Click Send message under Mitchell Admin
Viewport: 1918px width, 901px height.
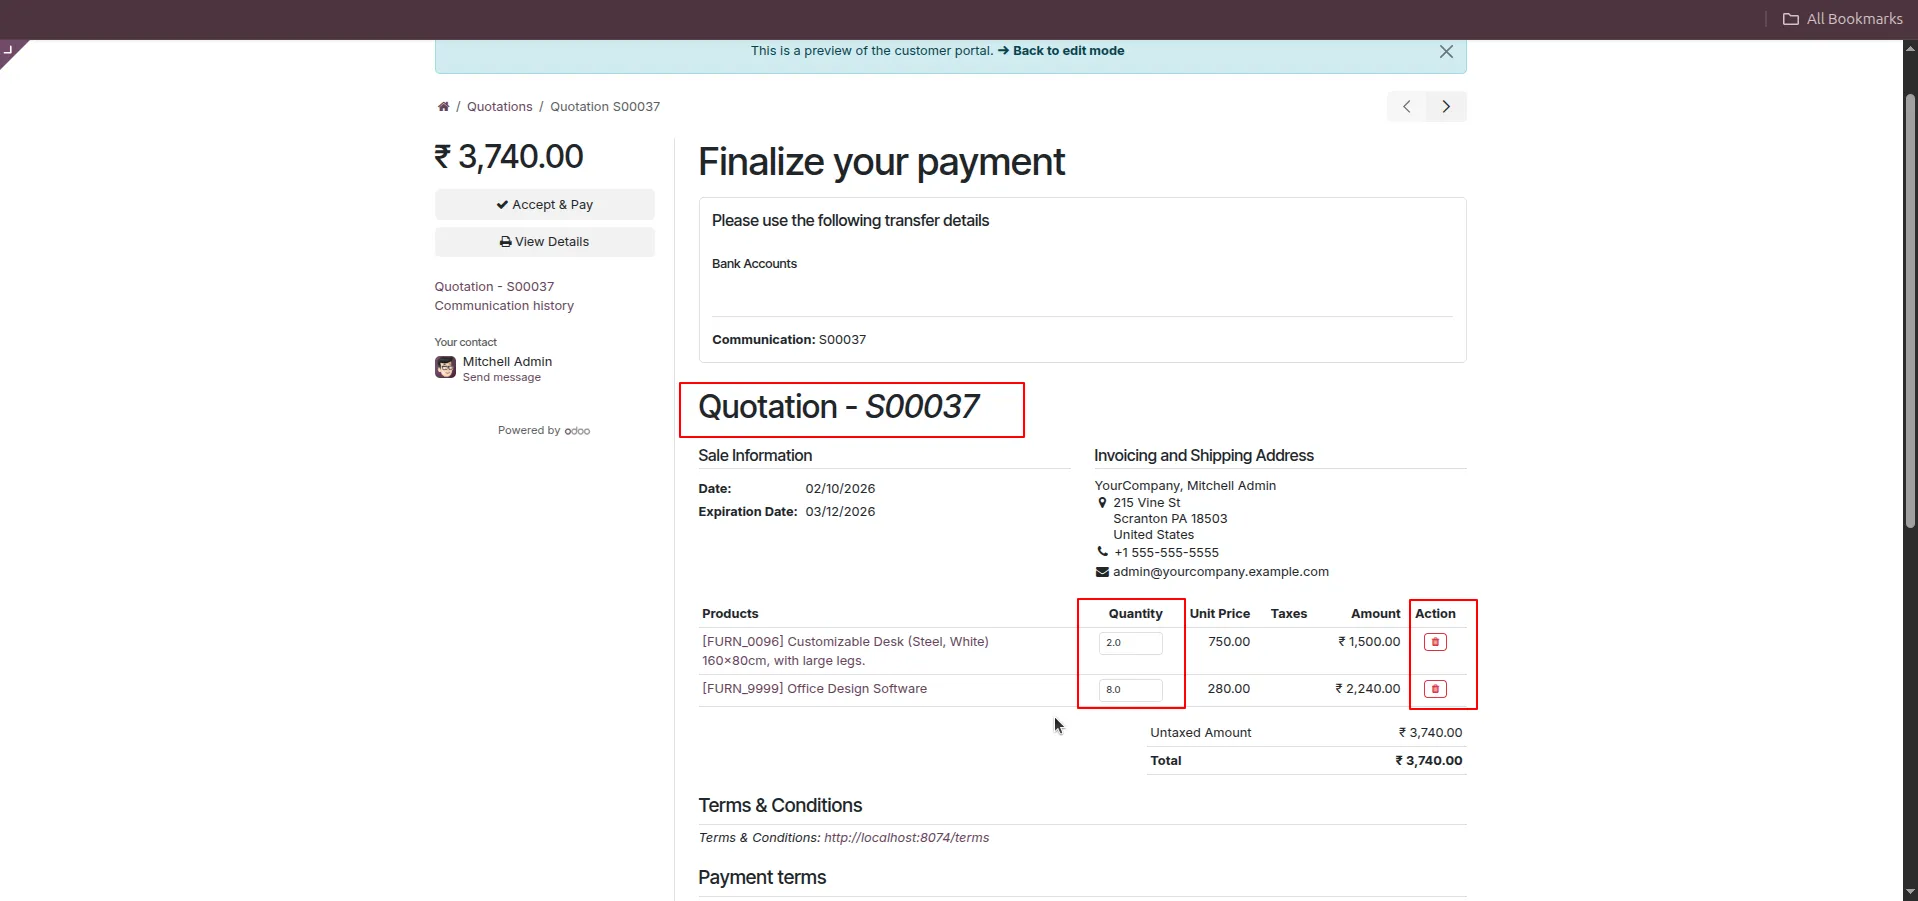[501, 378]
